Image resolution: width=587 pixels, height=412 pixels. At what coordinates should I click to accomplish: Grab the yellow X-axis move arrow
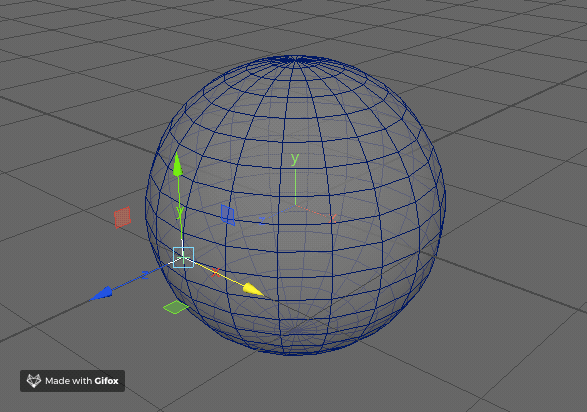(x=253, y=289)
